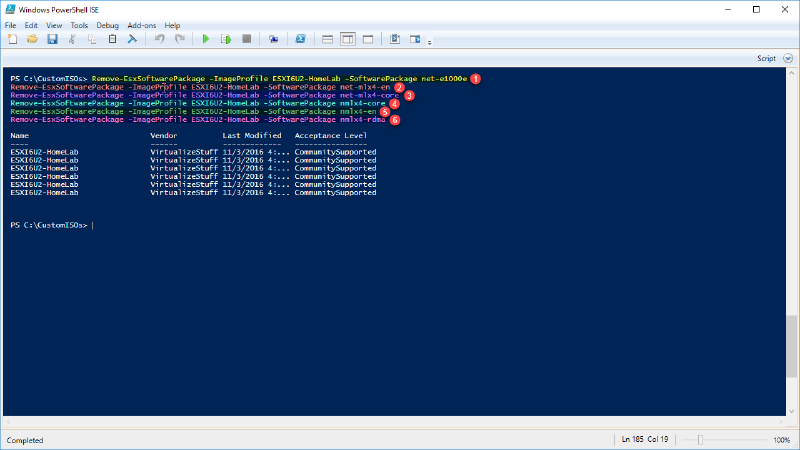Viewport: 800px width, 450px height.
Task: Click the '100%' zoom level text
Action: tap(781, 440)
